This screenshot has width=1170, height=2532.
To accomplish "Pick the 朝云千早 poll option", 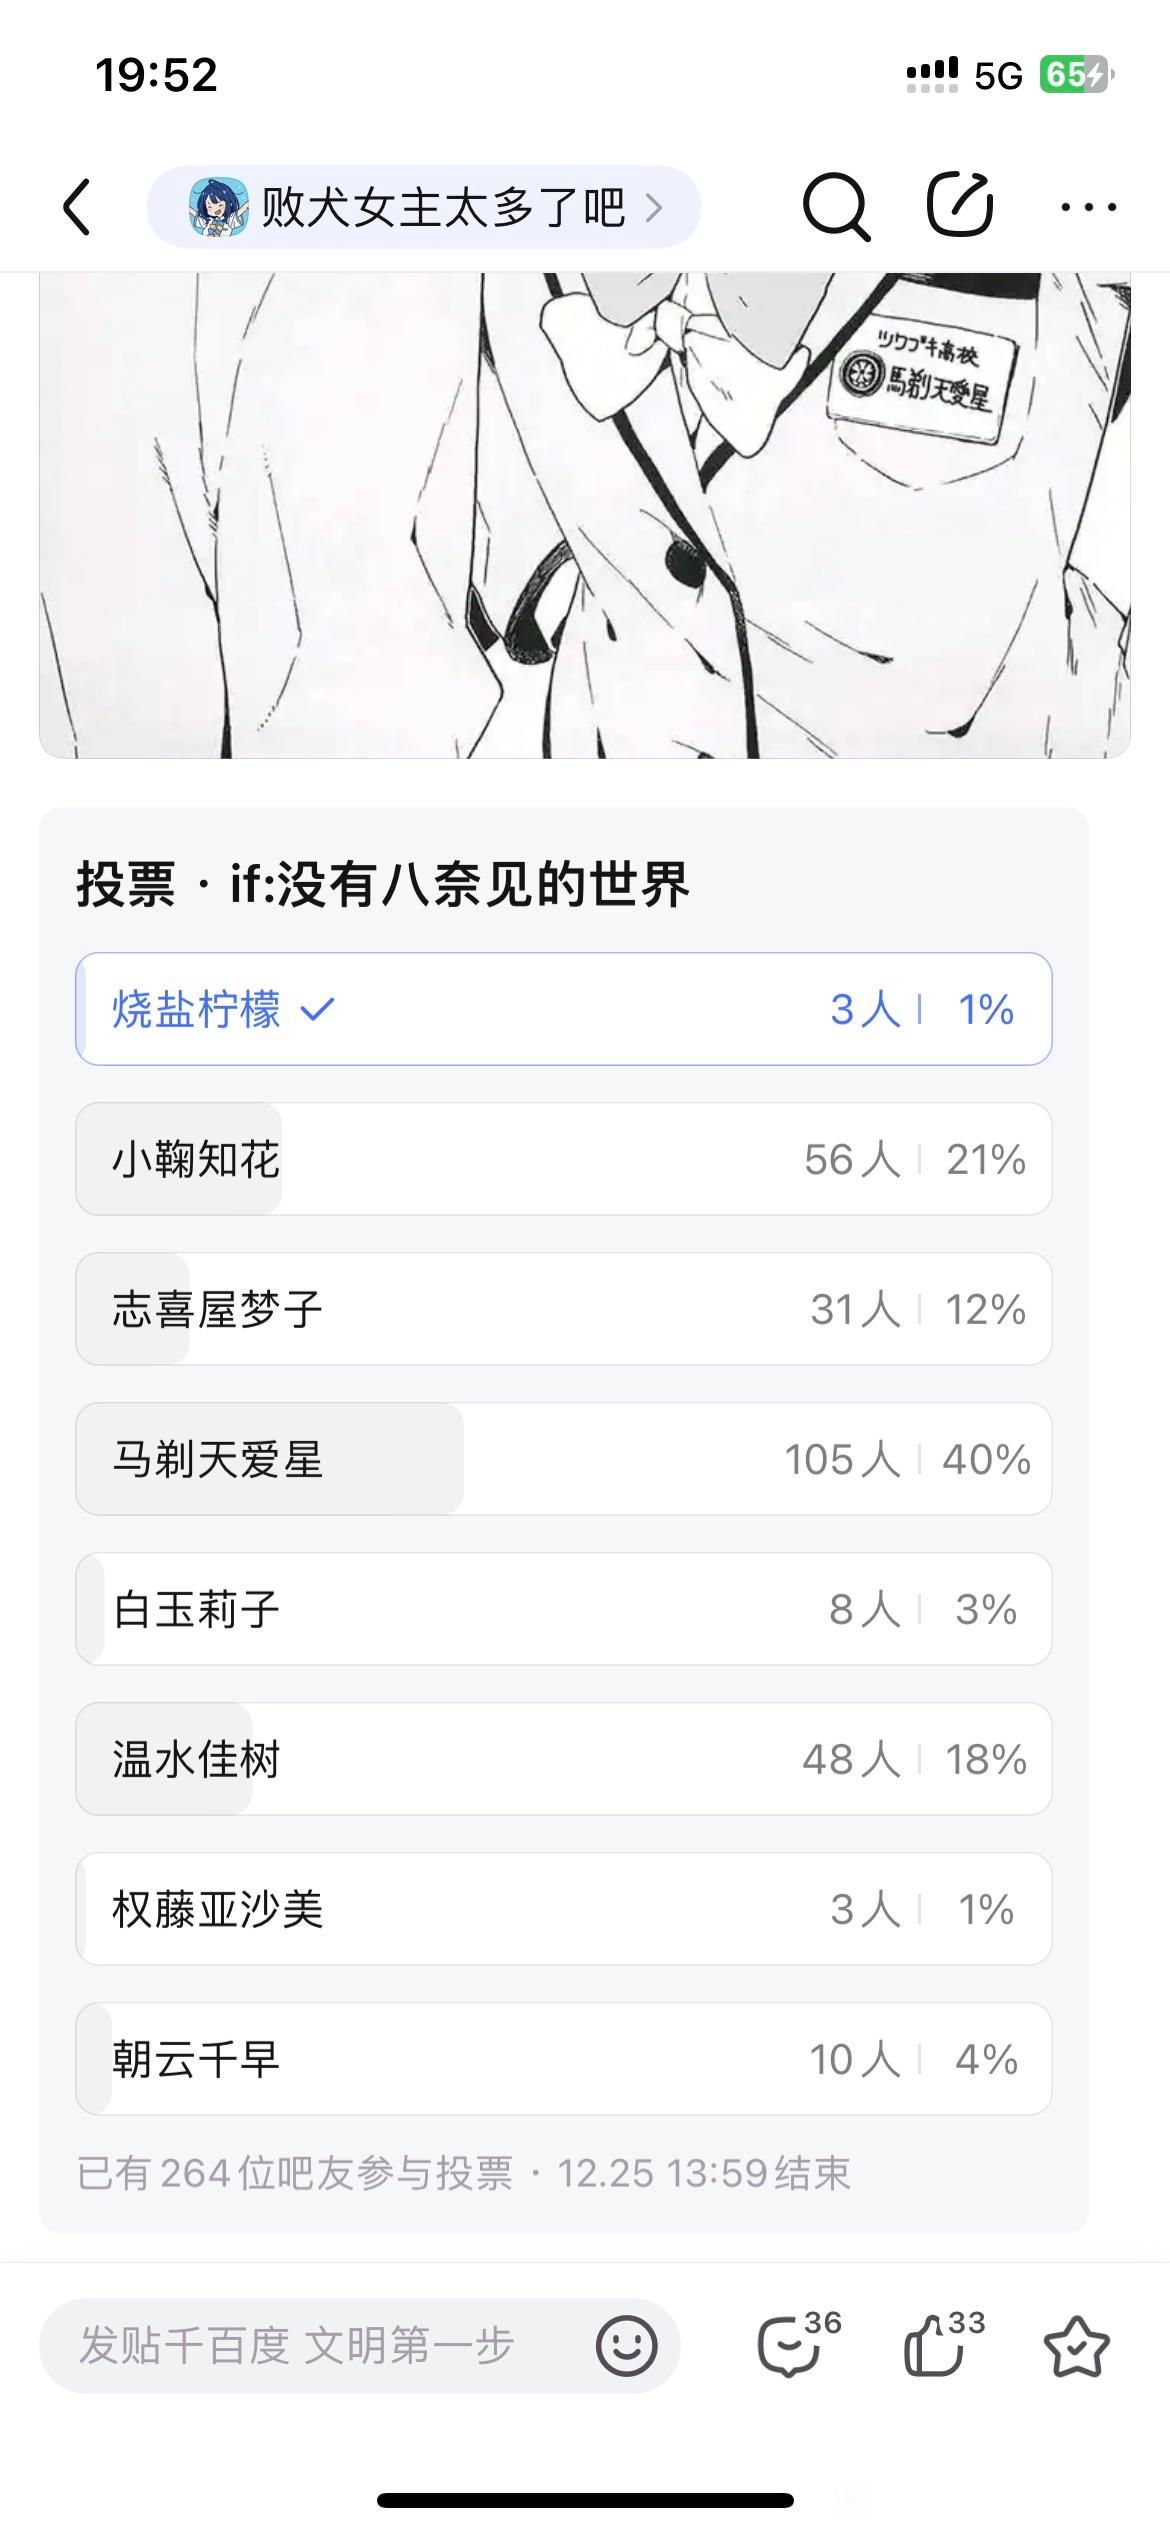I will [564, 2059].
